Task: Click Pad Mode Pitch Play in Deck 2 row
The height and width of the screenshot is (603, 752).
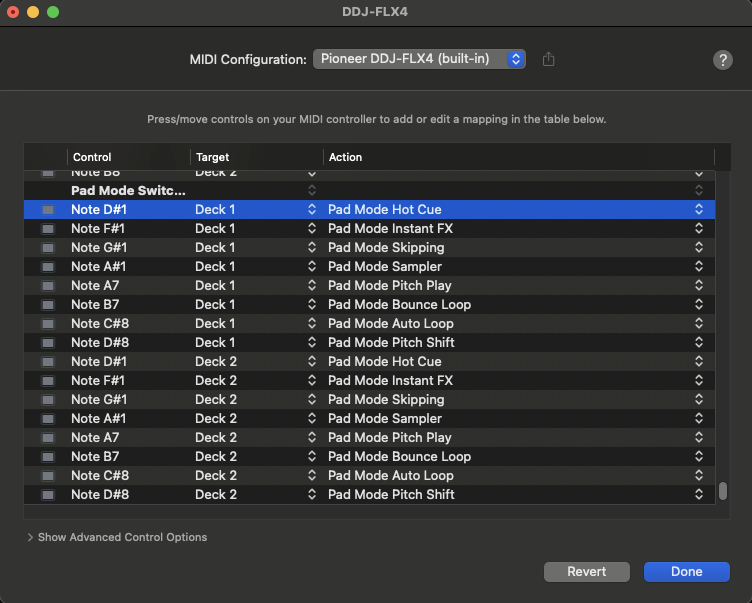Action: coord(390,437)
